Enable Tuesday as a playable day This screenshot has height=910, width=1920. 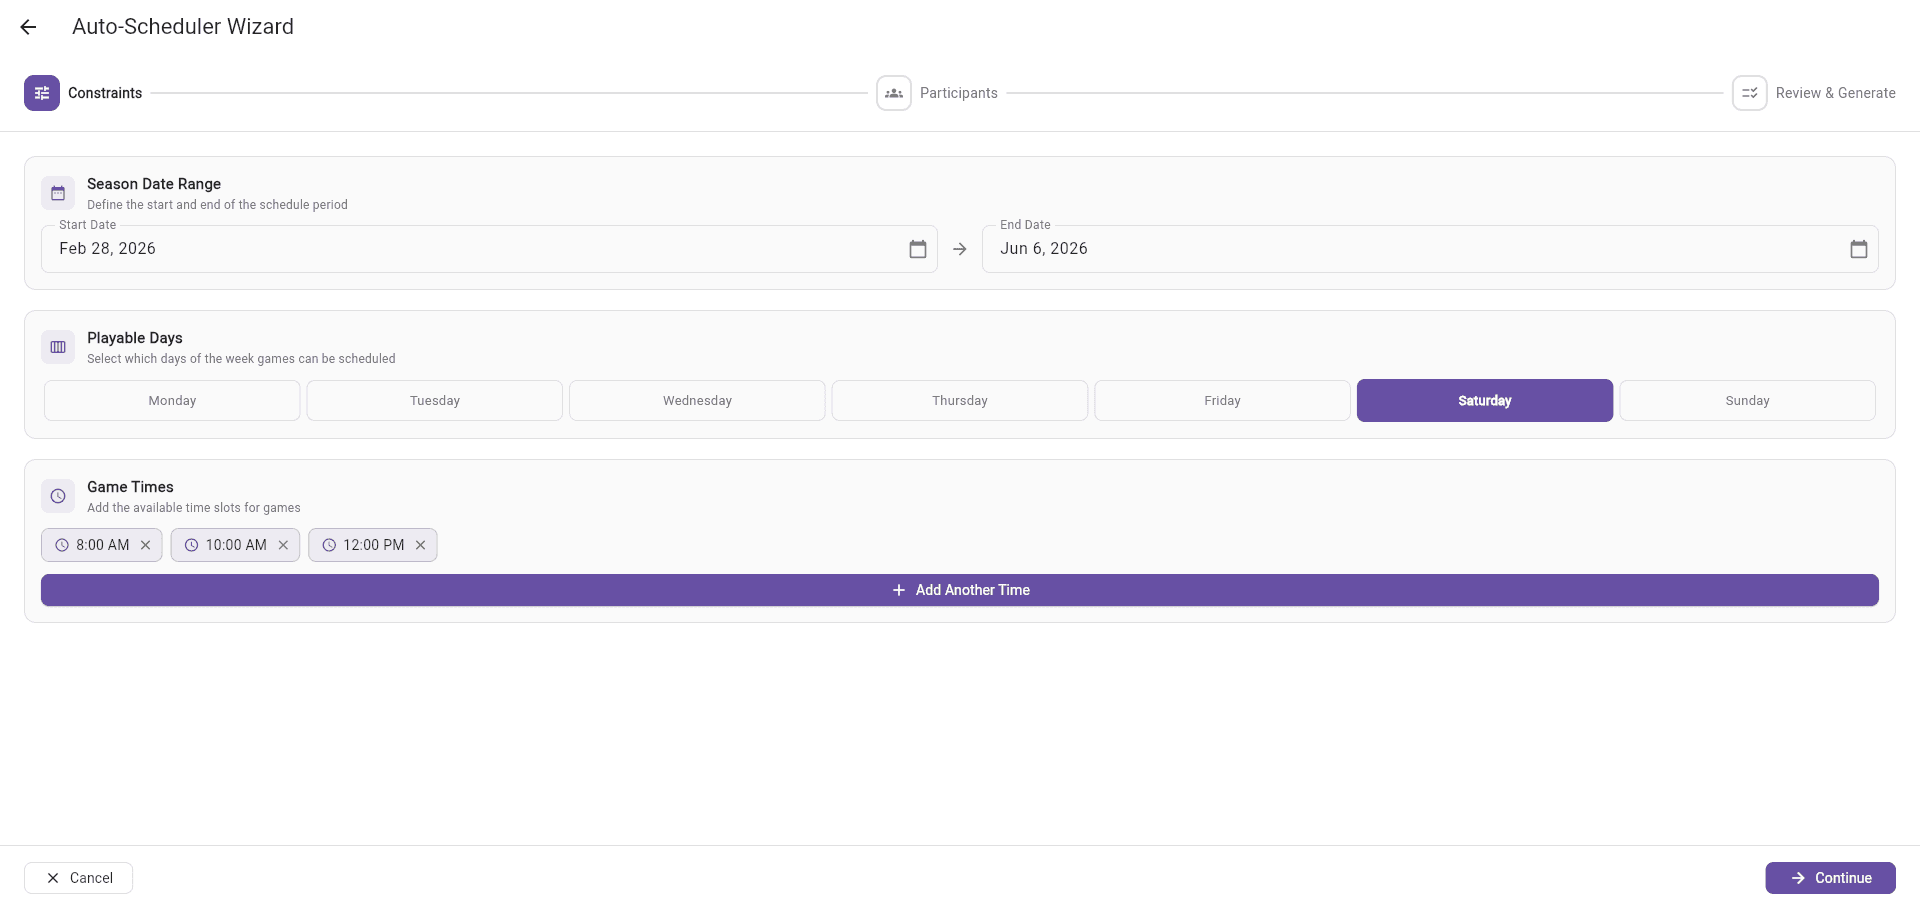pyautogui.click(x=435, y=400)
